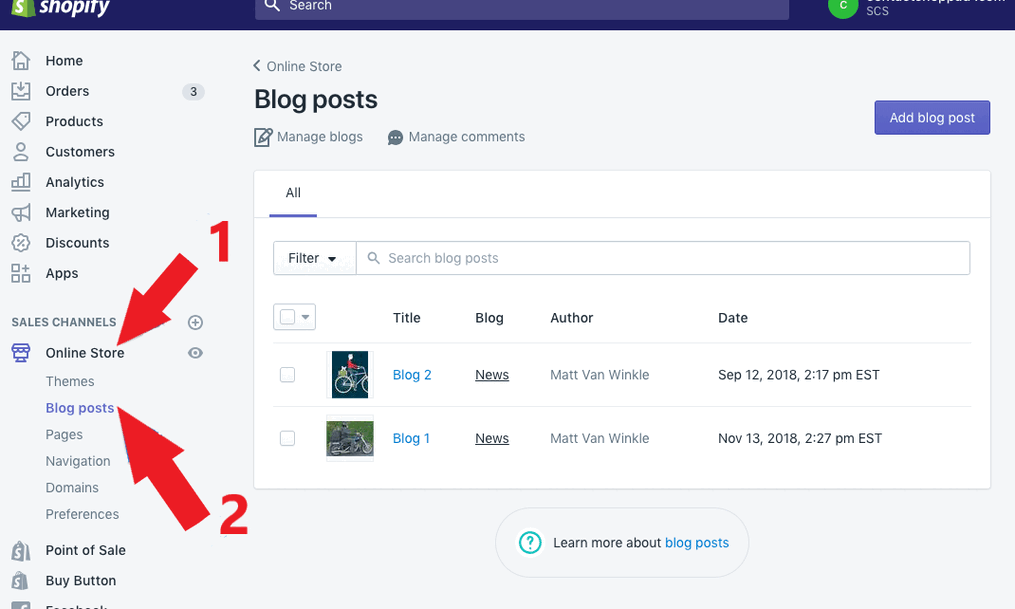Image resolution: width=1015 pixels, height=609 pixels.
Task: Navigate back to Online Store
Action: coord(297,66)
